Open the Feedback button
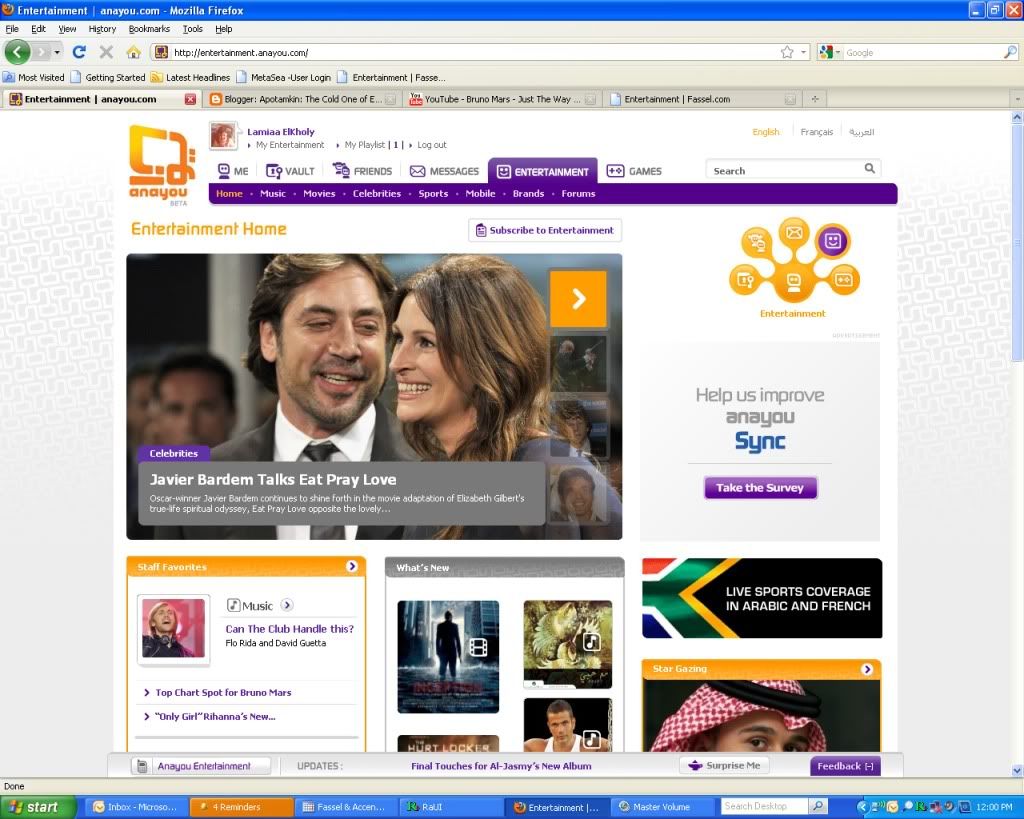Screen dimensions: 1024x819 (845, 766)
